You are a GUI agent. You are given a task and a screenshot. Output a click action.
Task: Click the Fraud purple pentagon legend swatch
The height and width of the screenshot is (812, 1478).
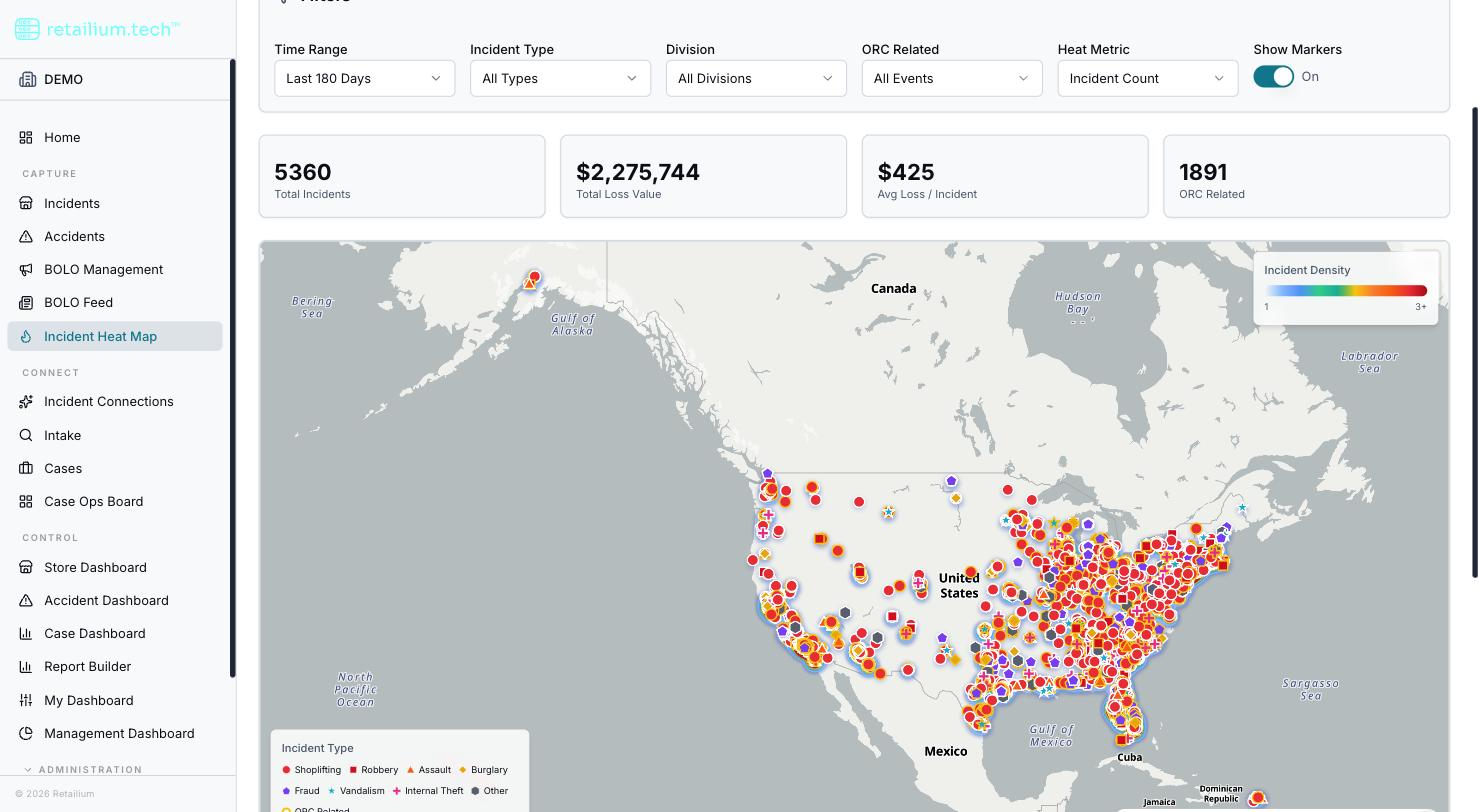point(286,791)
